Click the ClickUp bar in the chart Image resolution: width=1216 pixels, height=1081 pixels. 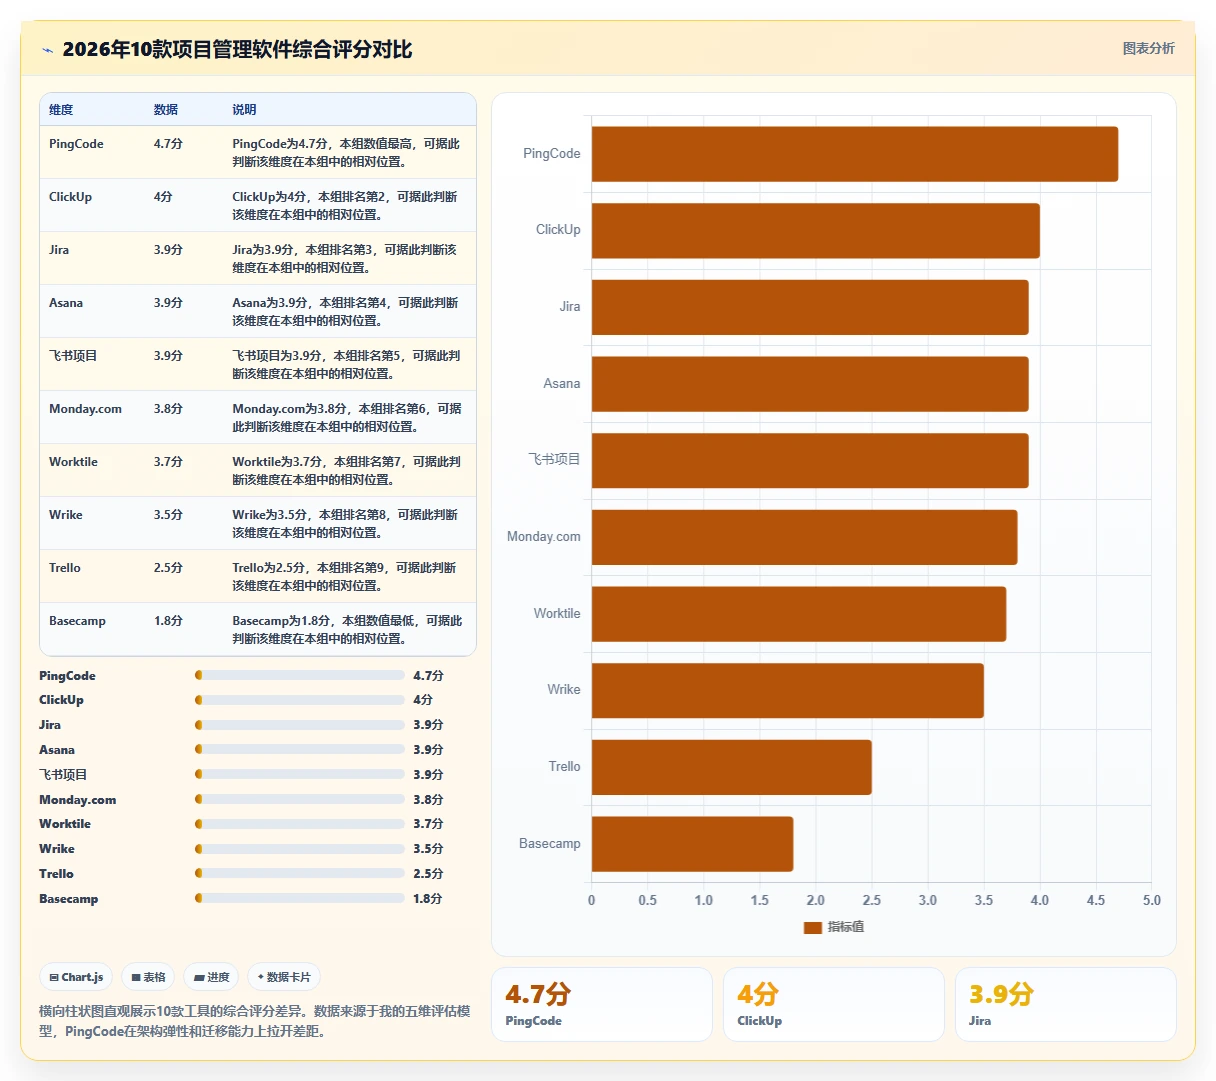[x=816, y=231]
